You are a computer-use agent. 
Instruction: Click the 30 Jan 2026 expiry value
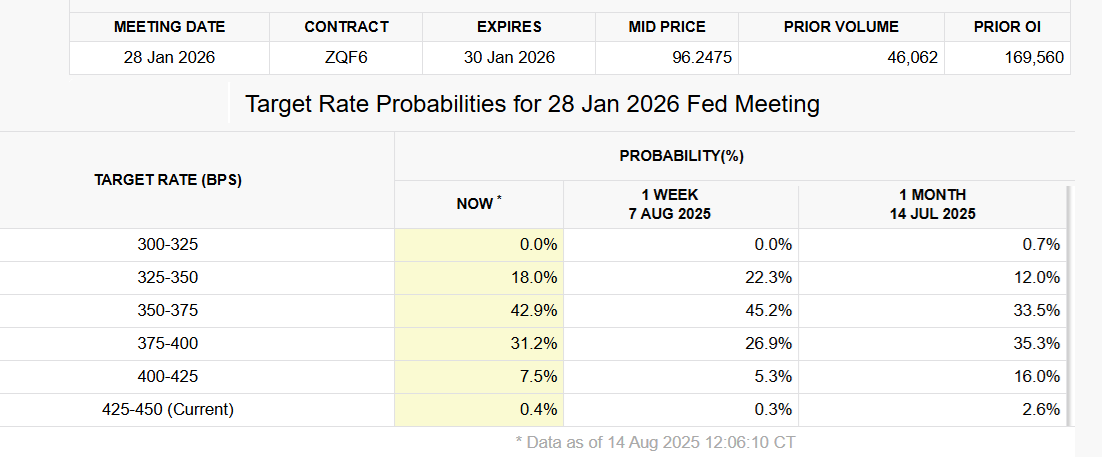coord(509,58)
